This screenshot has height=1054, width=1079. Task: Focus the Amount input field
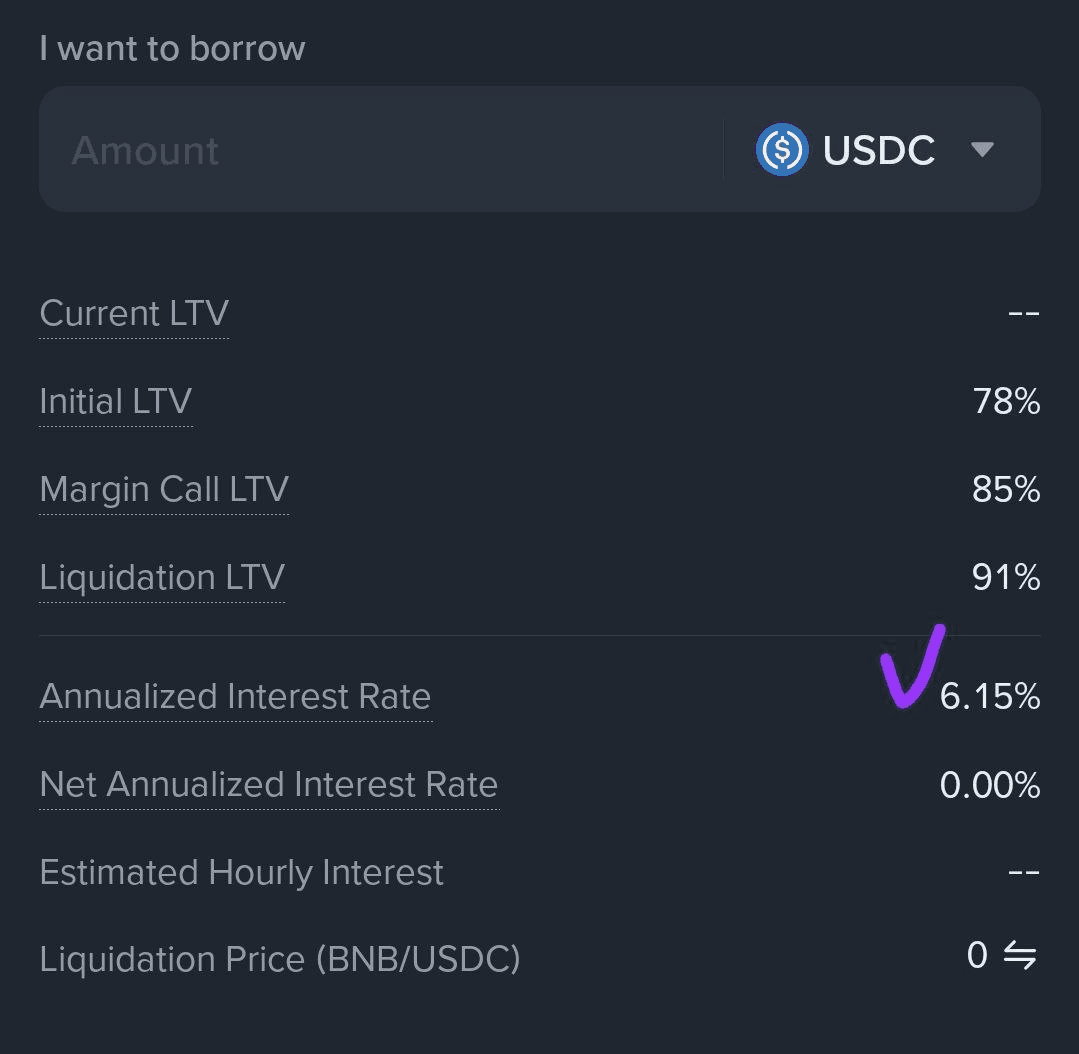pos(380,149)
